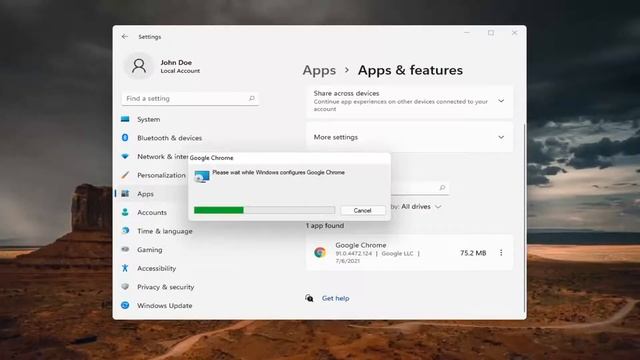
Task: Click the Bluetooth icon in the sidebar
Action: 125,138
